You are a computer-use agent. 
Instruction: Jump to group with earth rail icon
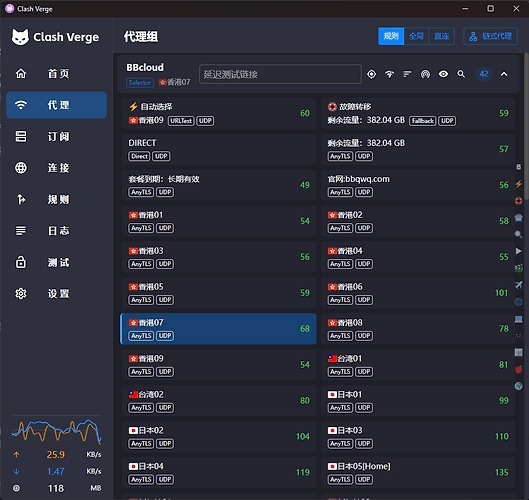(519, 386)
